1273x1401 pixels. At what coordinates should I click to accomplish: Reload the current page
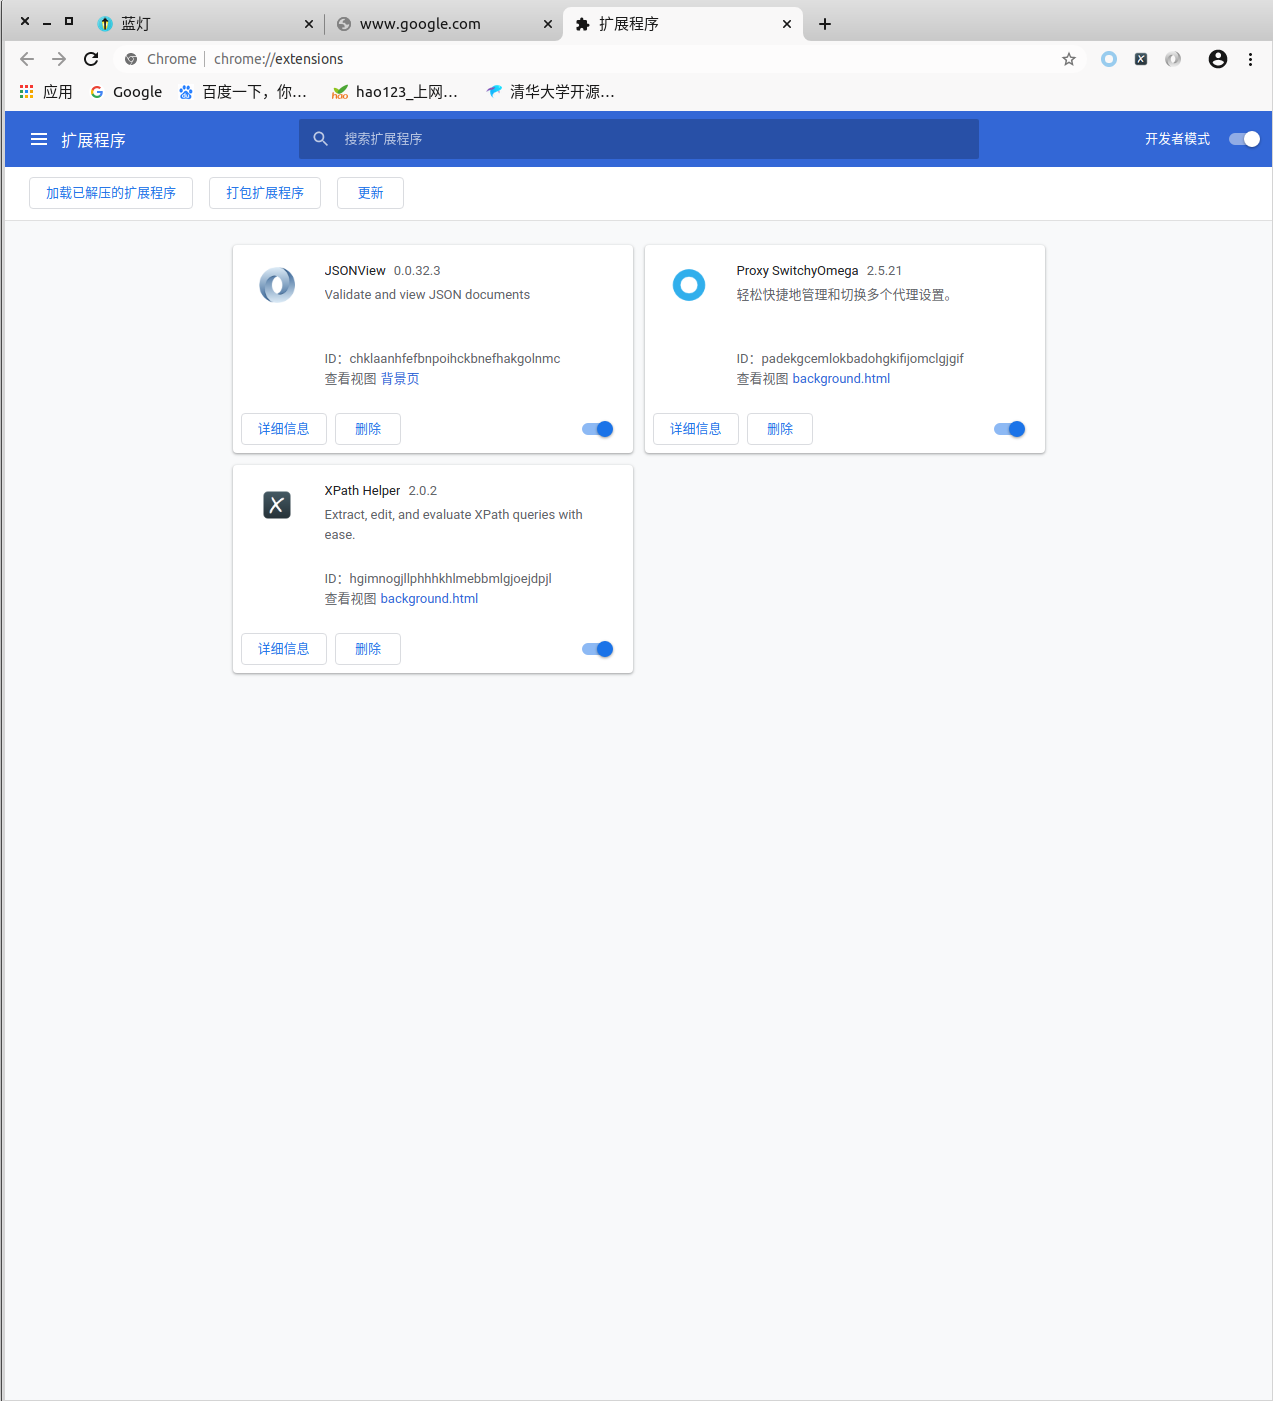(91, 59)
